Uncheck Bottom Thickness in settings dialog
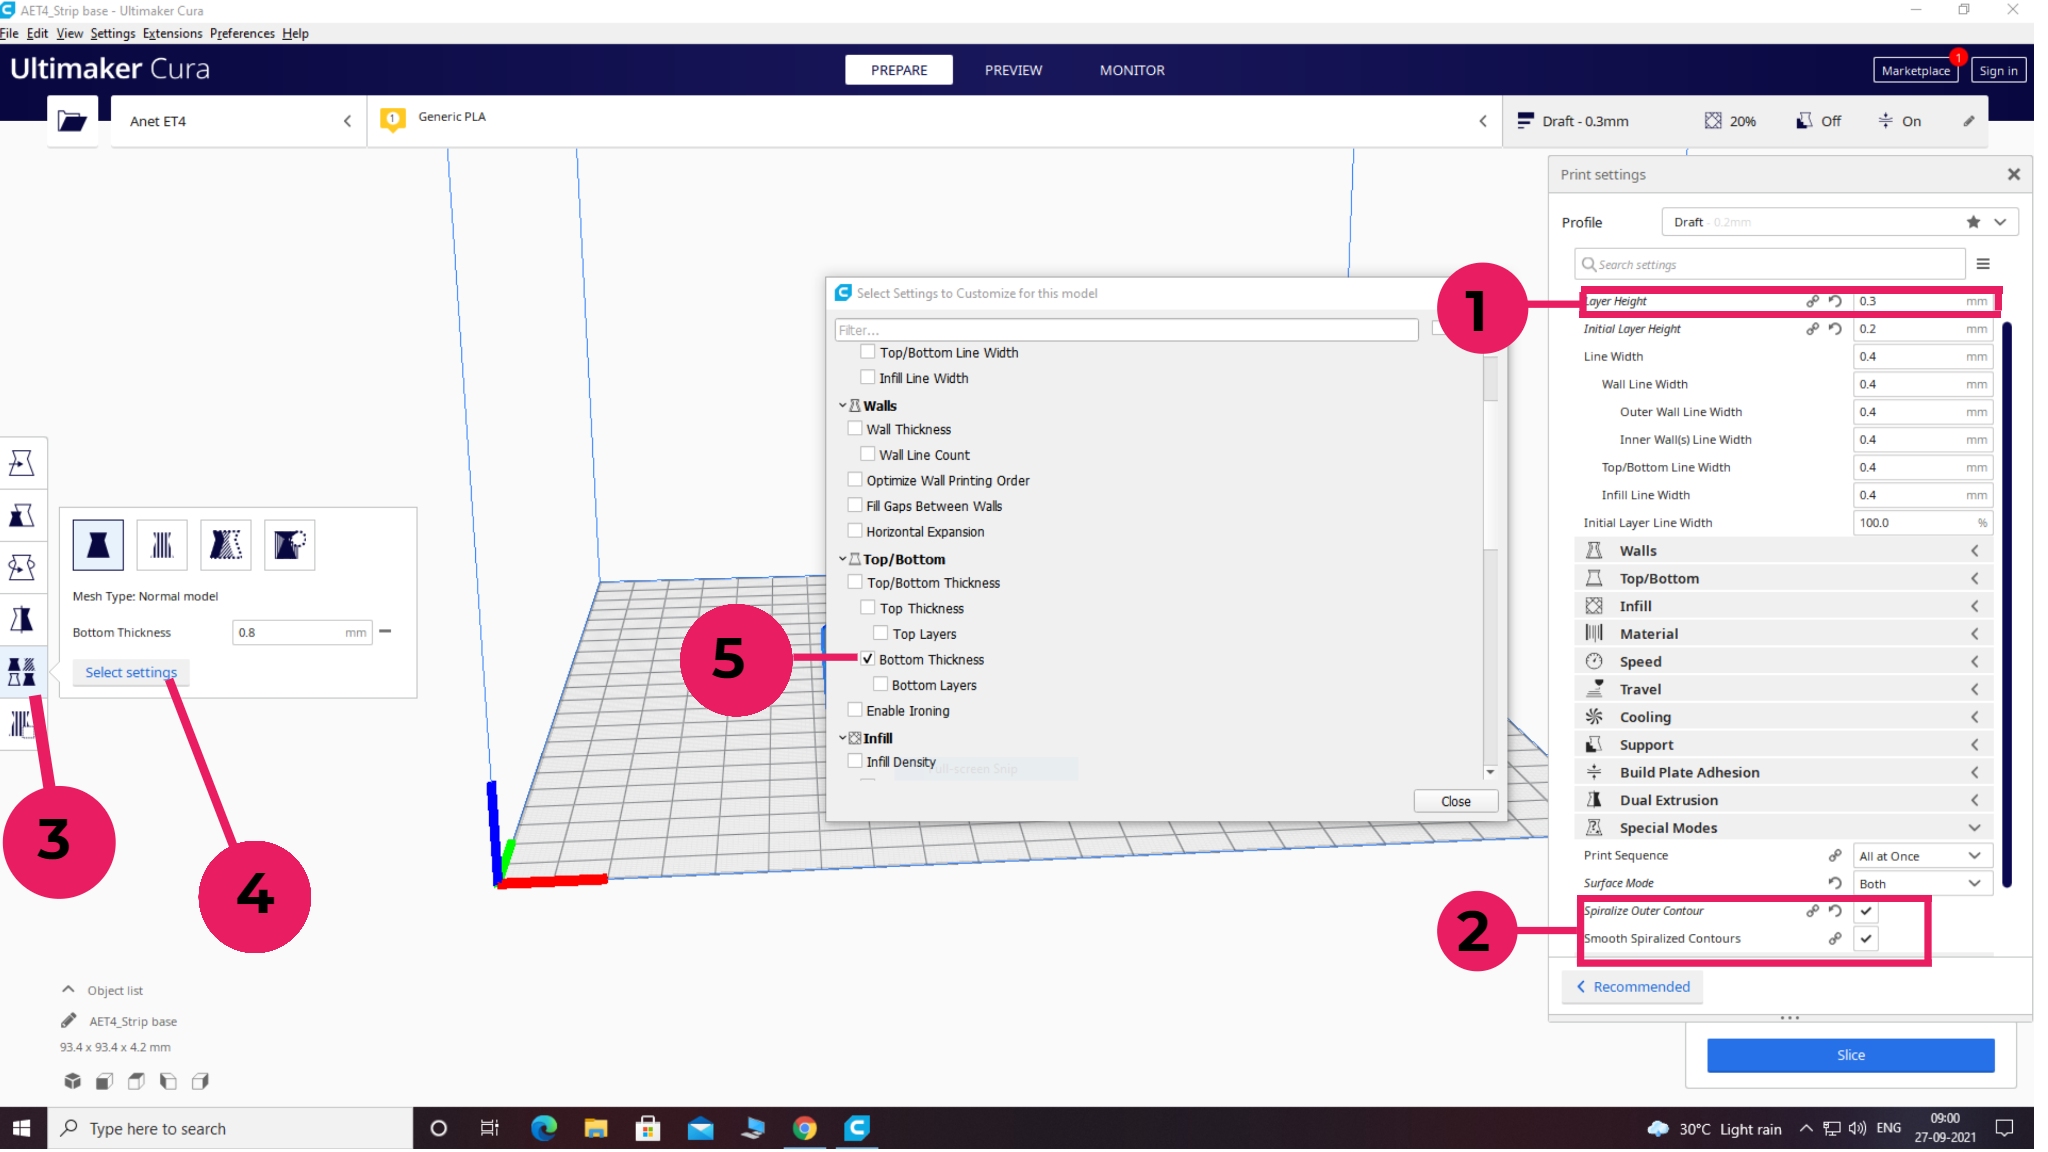 pyautogui.click(x=868, y=659)
